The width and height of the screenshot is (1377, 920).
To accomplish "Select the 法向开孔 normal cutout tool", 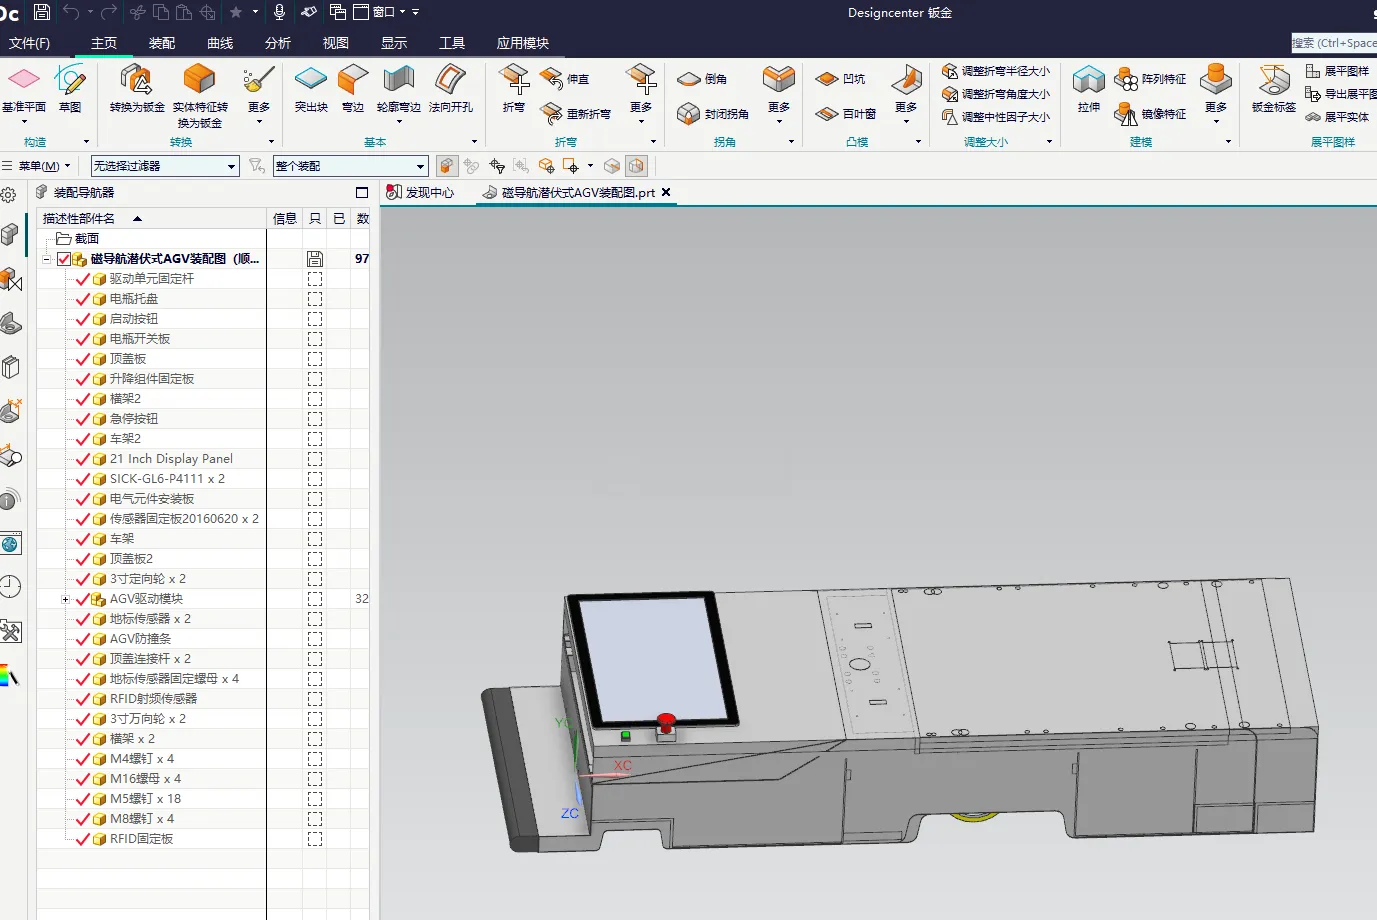I will pyautogui.click(x=451, y=88).
